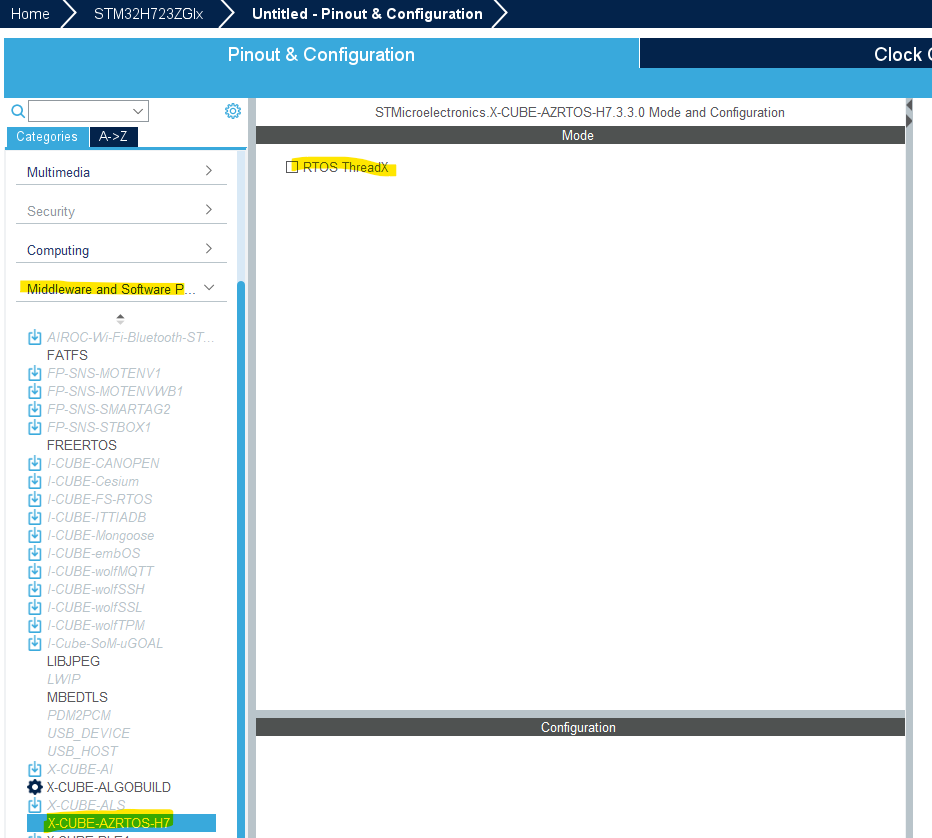932x838 pixels.
Task: Click download icon beside FP-SNS-STBOX1
Action: click(x=35, y=427)
